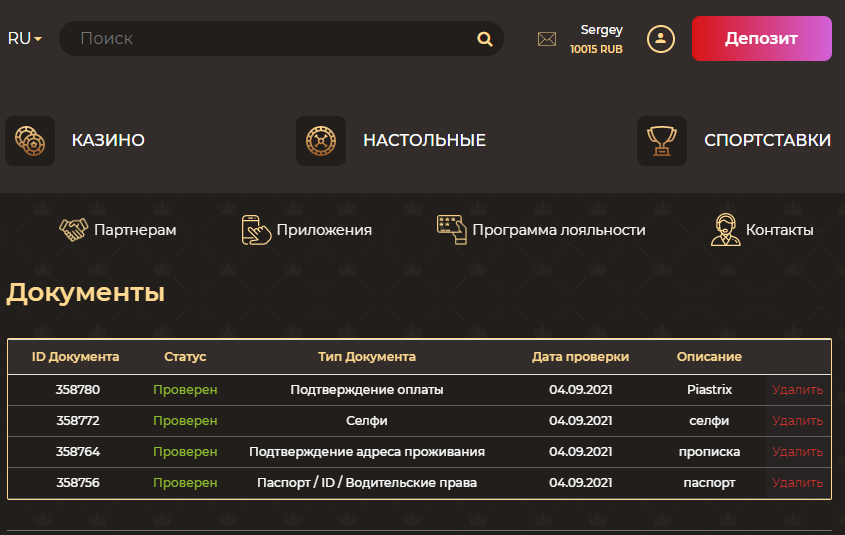Click the Депозит button
Viewport: 845px width, 535px height.
point(761,38)
